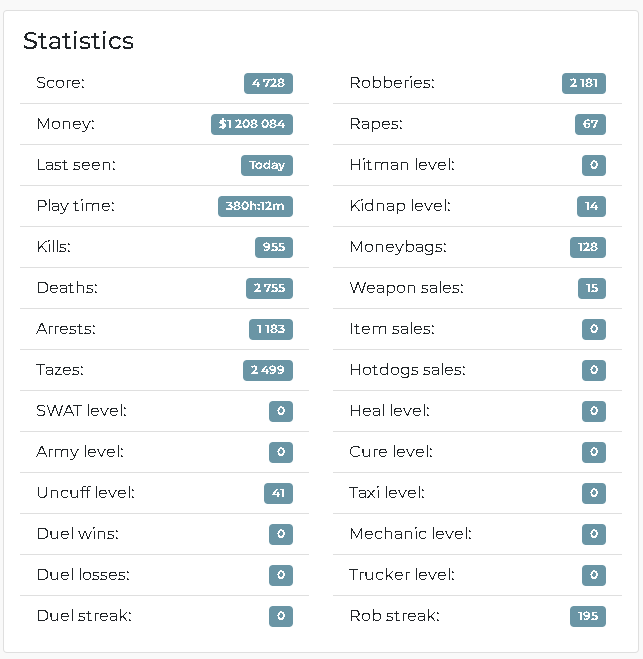Click the Uncuff level badge 41

click(278, 493)
